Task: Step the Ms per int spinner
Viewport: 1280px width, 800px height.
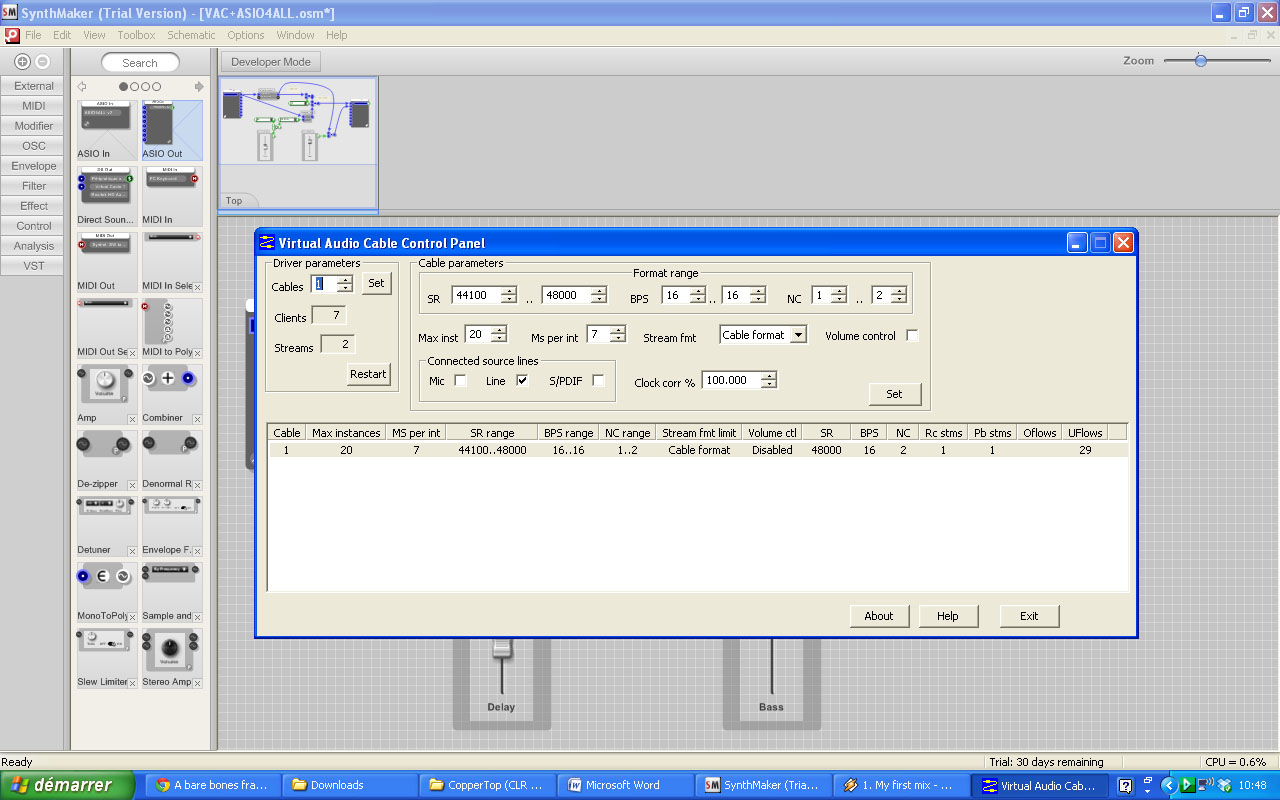Action: tap(617, 334)
